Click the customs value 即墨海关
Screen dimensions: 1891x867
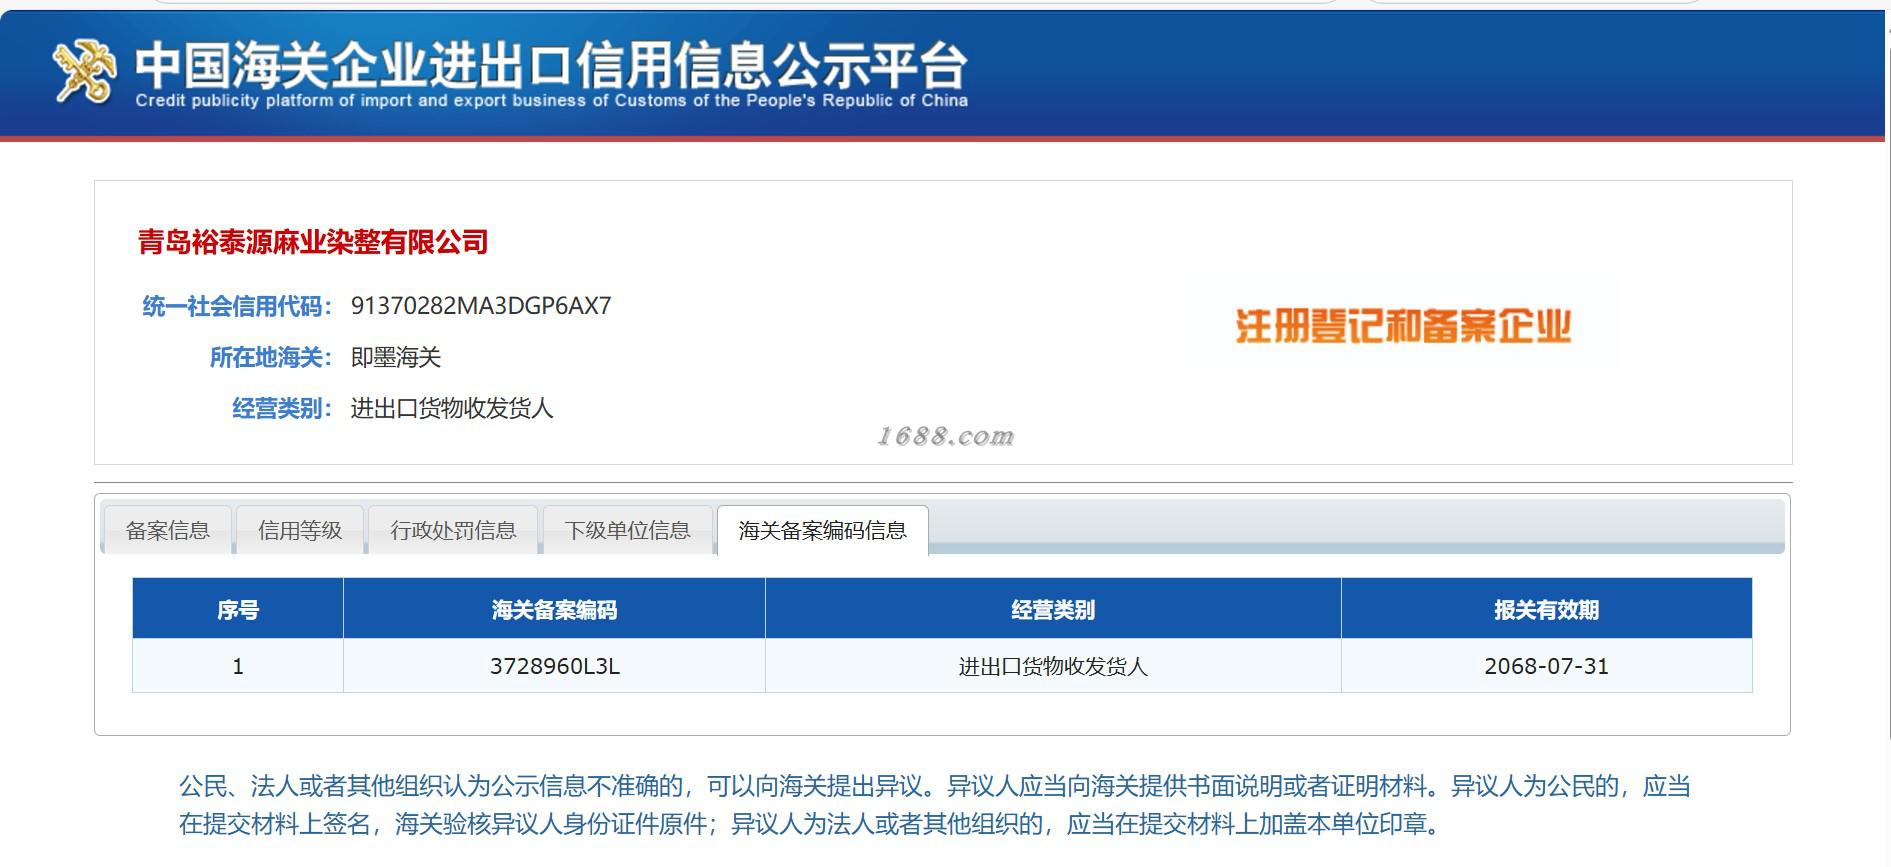[396, 357]
